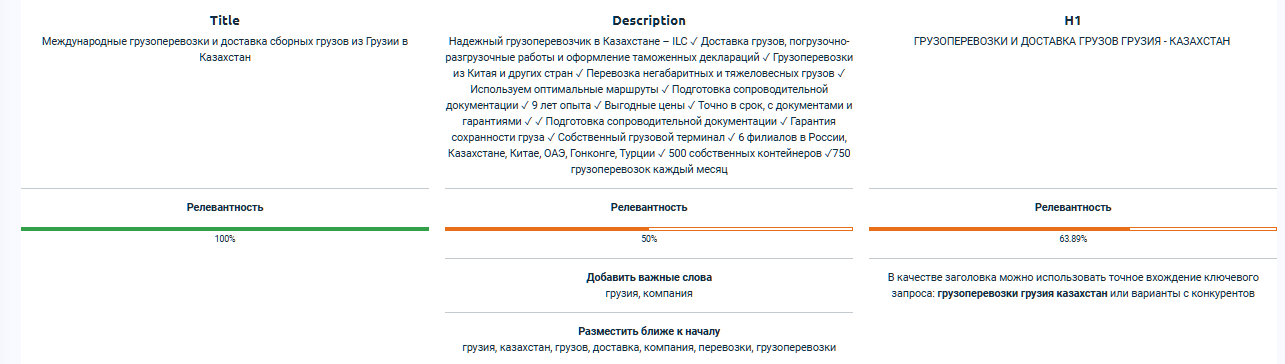Click the orange 50% Description relevance bar
This screenshot has width=1285, height=364.
click(x=648, y=229)
